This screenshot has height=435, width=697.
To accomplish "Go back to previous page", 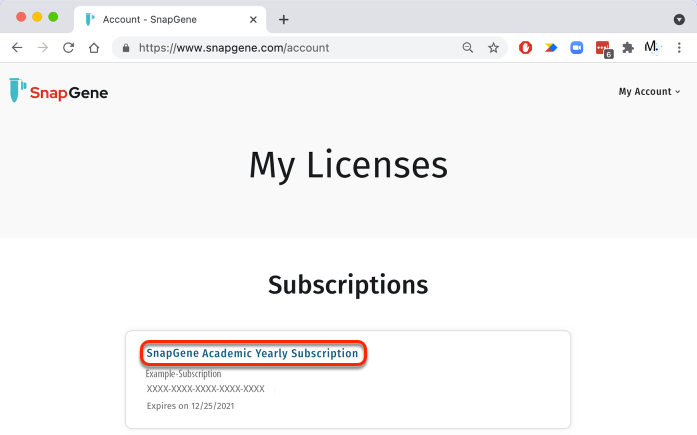I will click(x=17, y=47).
